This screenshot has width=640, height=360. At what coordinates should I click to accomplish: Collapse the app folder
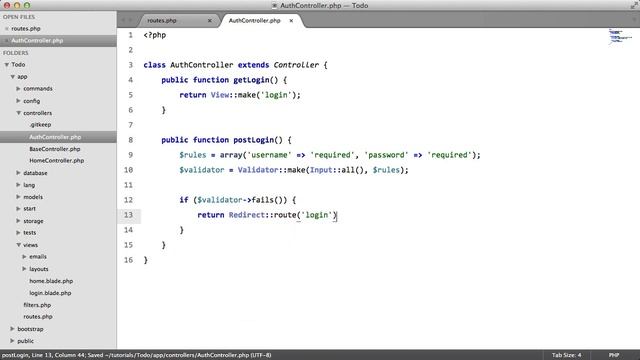click(13, 77)
